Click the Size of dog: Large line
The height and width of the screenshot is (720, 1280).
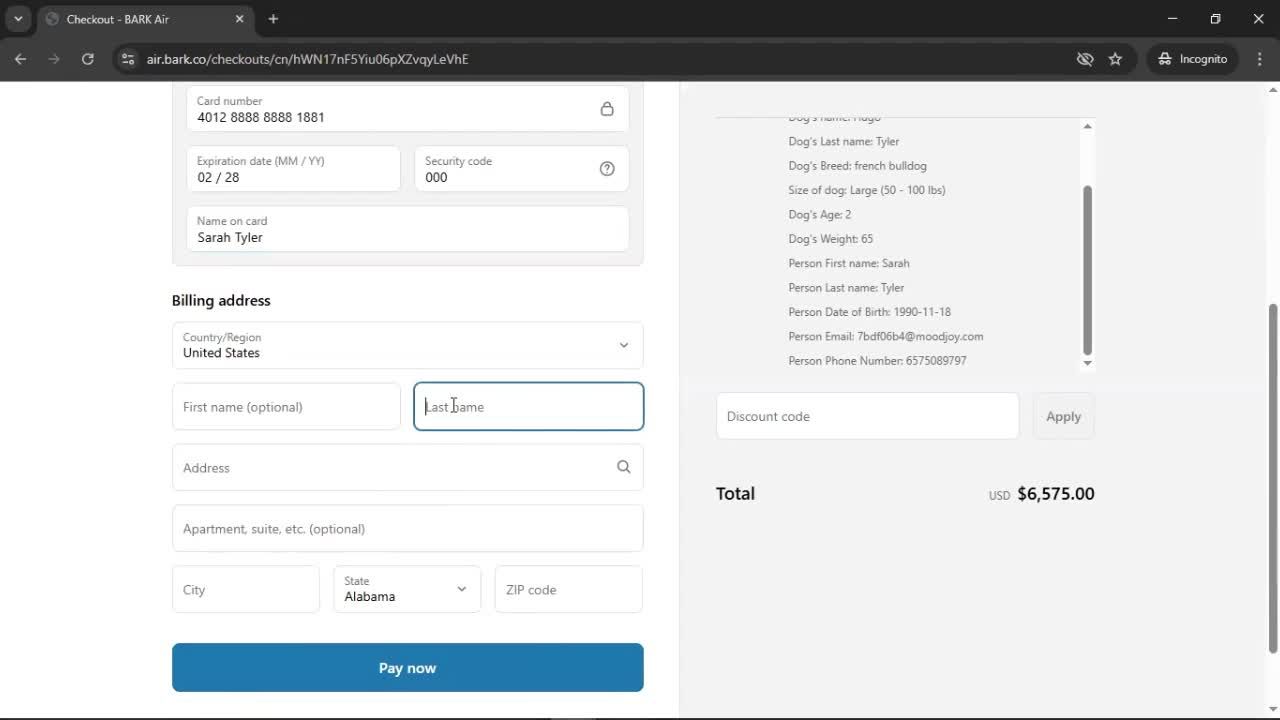866,190
